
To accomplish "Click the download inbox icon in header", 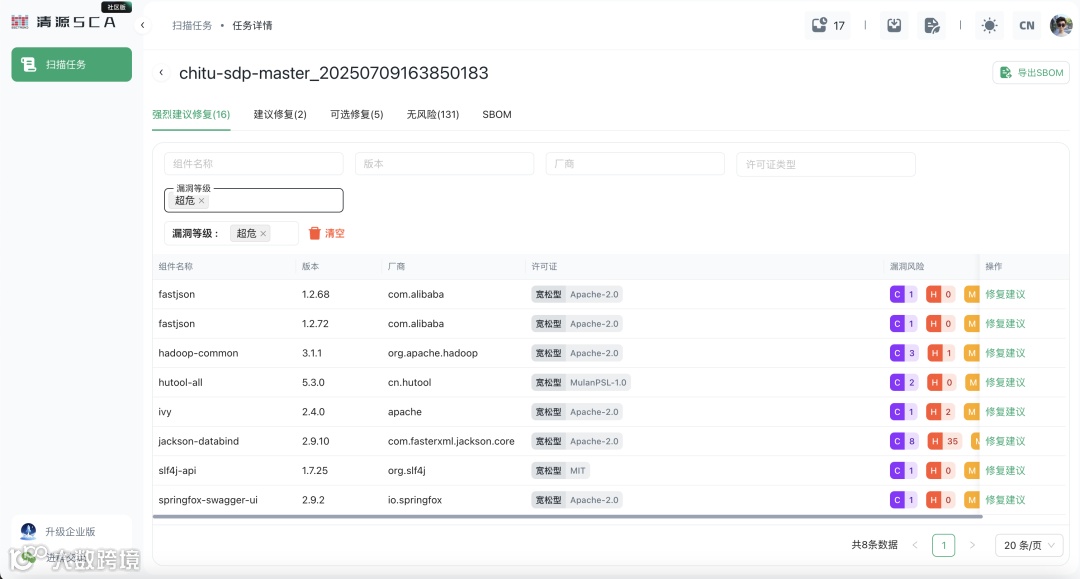I will pyautogui.click(x=894, y=25).
